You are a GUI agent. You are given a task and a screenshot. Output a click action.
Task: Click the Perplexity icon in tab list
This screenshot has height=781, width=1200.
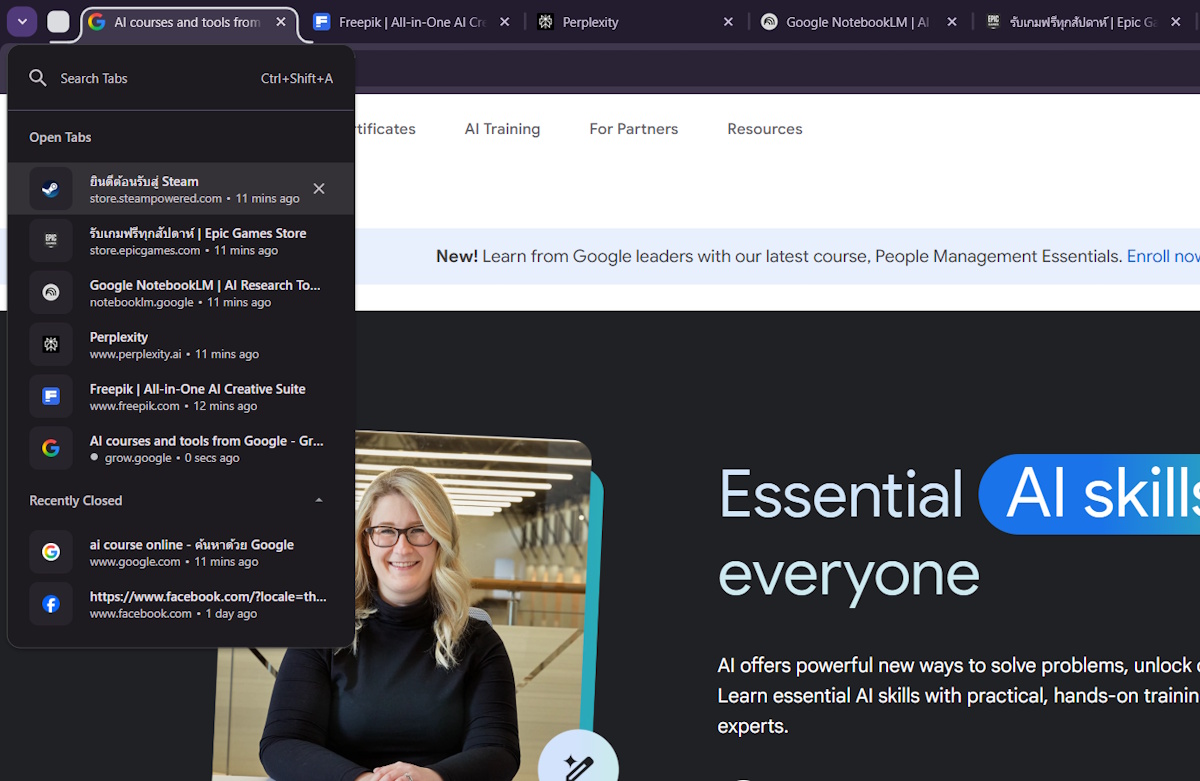(51, 345)
